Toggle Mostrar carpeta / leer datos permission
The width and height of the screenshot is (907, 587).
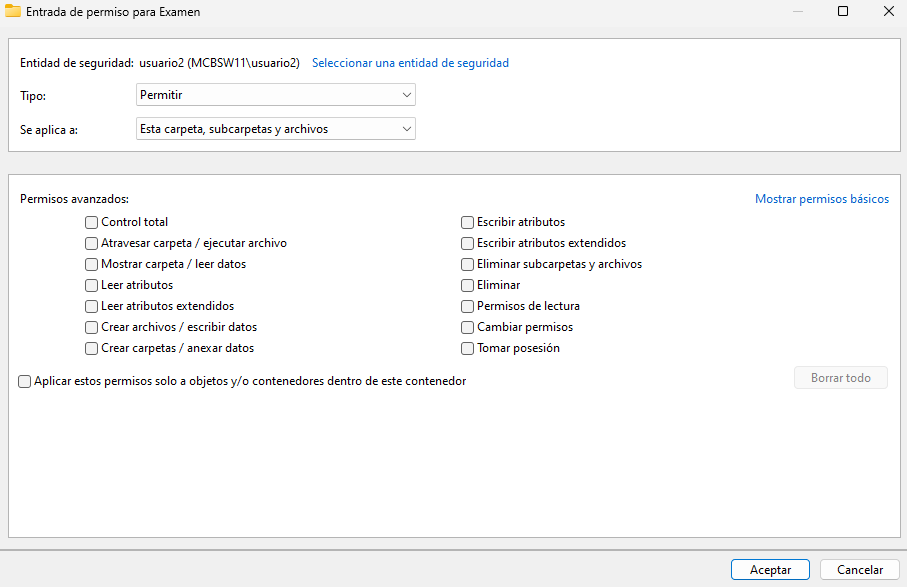point(92,264)
